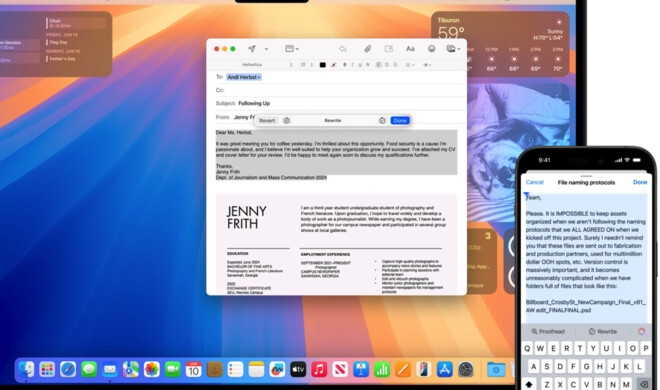Screen dimensions: 660x390
Task: Open the send options arrow beside the paper plane
Action: [266, 49]
